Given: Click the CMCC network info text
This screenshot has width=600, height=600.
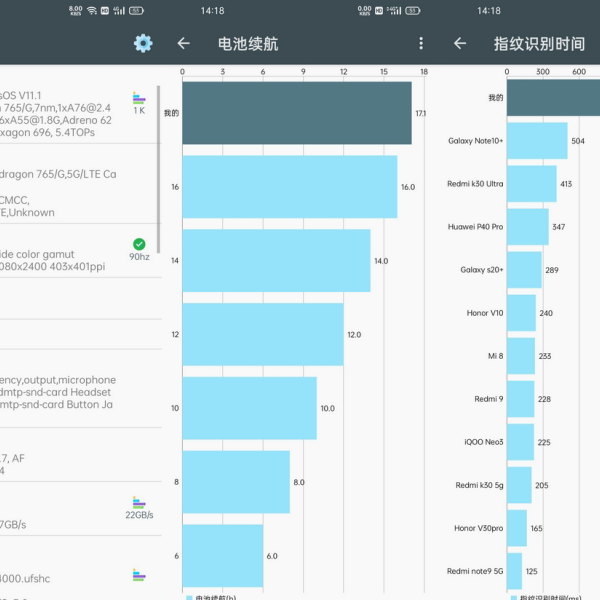Looking at the screenshot, I should click(15, 200).
